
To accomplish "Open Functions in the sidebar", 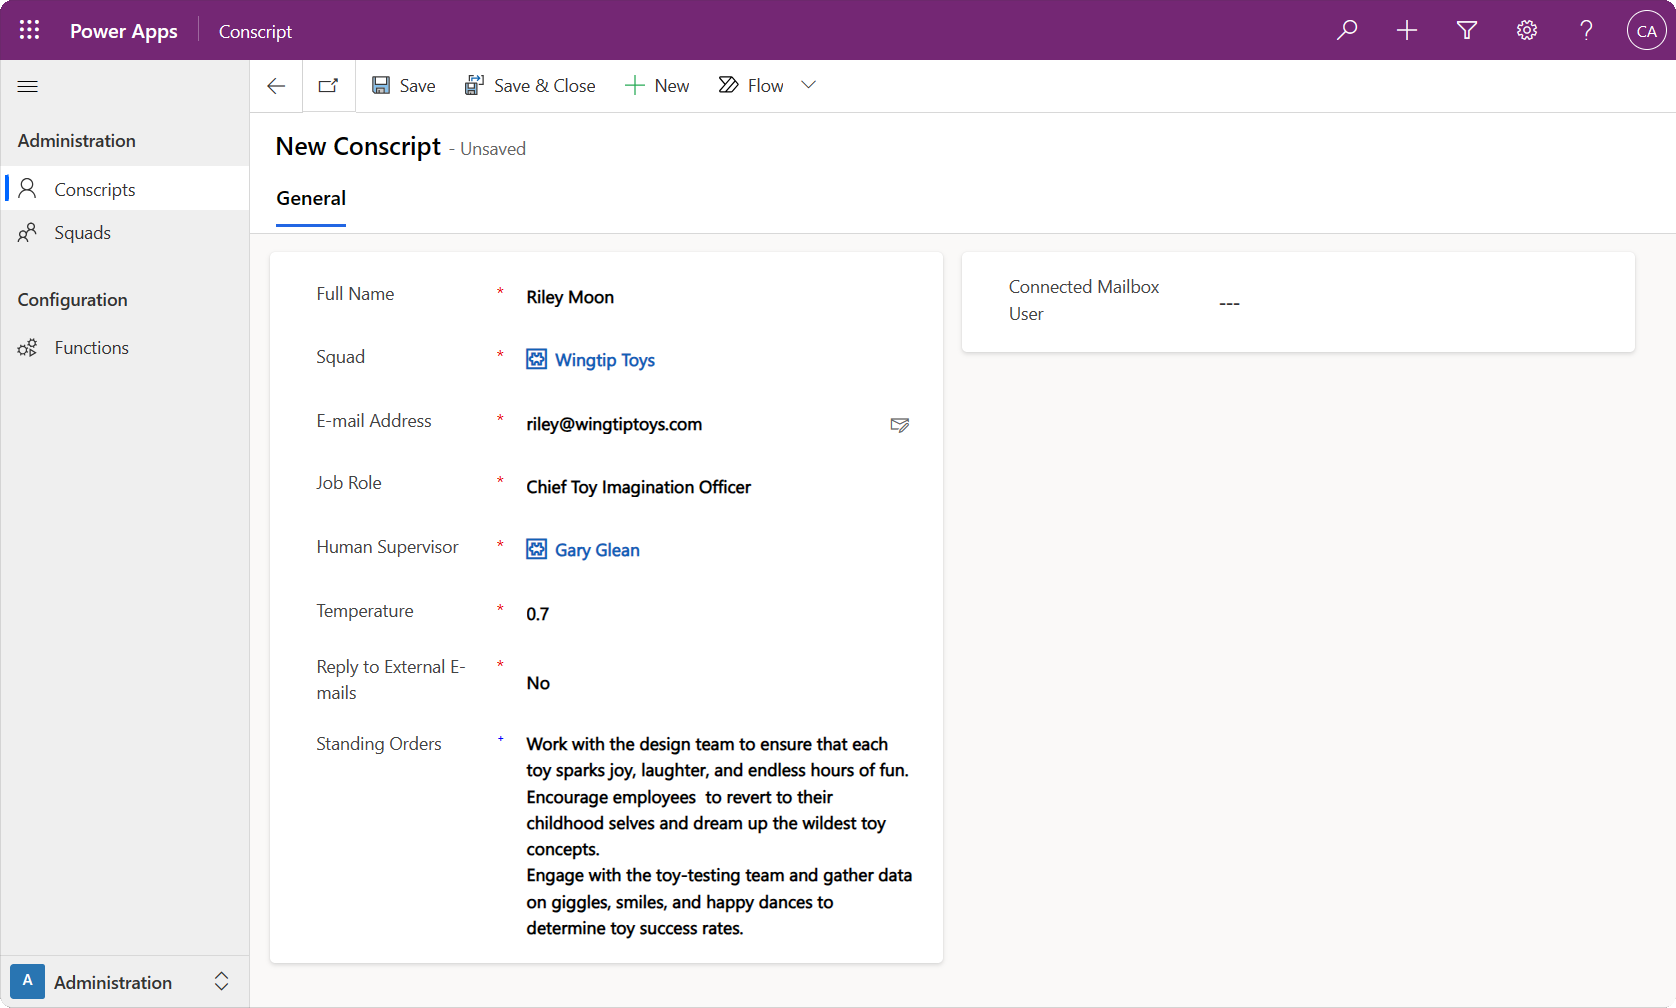I will click(125, 348).
